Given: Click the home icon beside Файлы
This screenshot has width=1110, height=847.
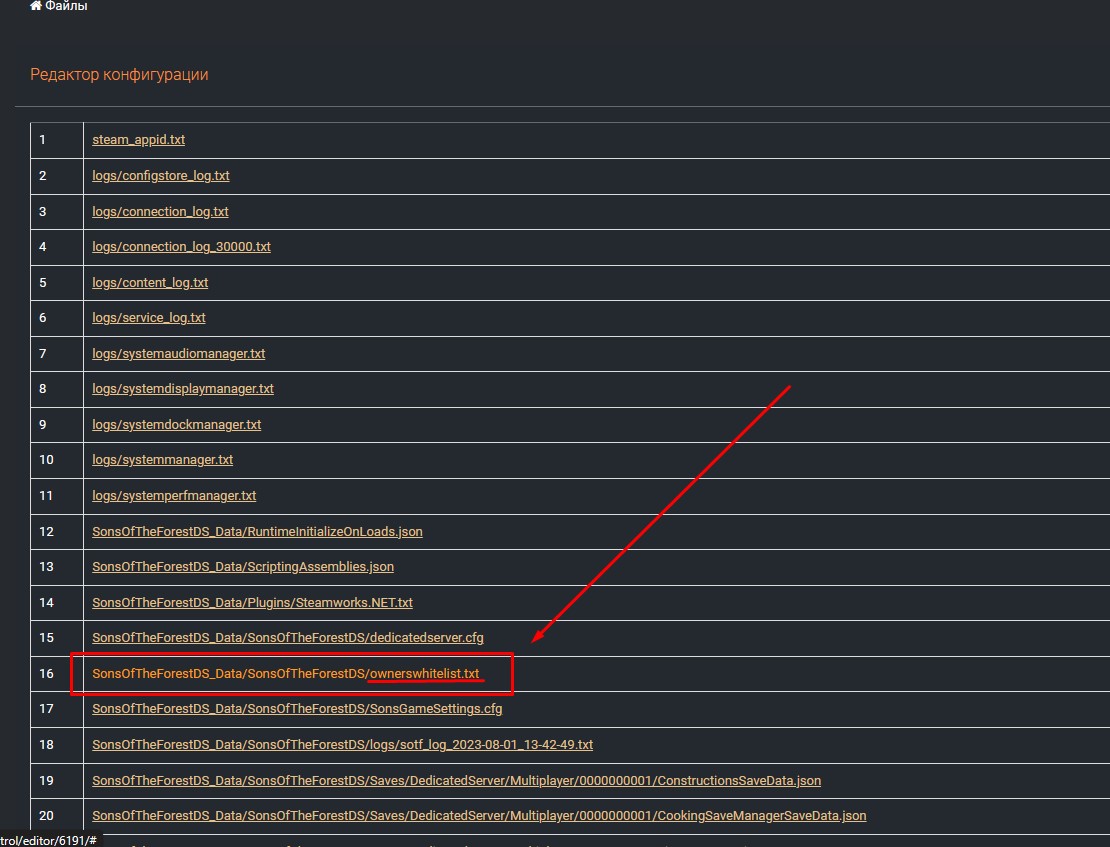Looking at the screenshot, I should coord(36,6).
